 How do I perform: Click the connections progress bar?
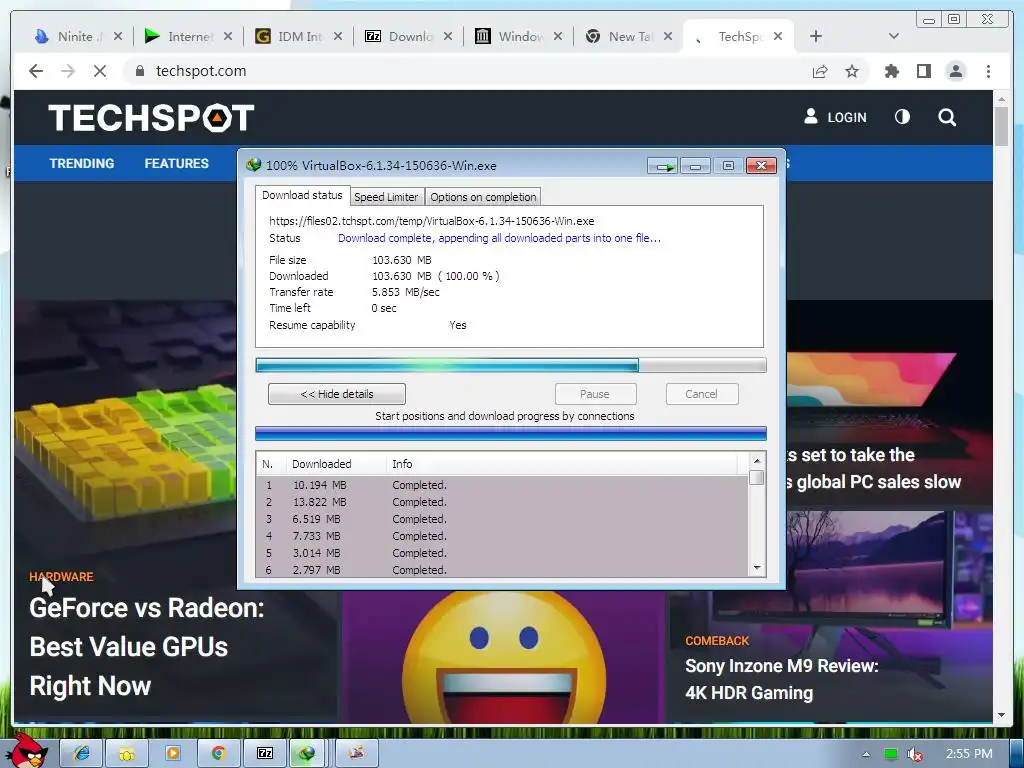(x=511, y=433)
